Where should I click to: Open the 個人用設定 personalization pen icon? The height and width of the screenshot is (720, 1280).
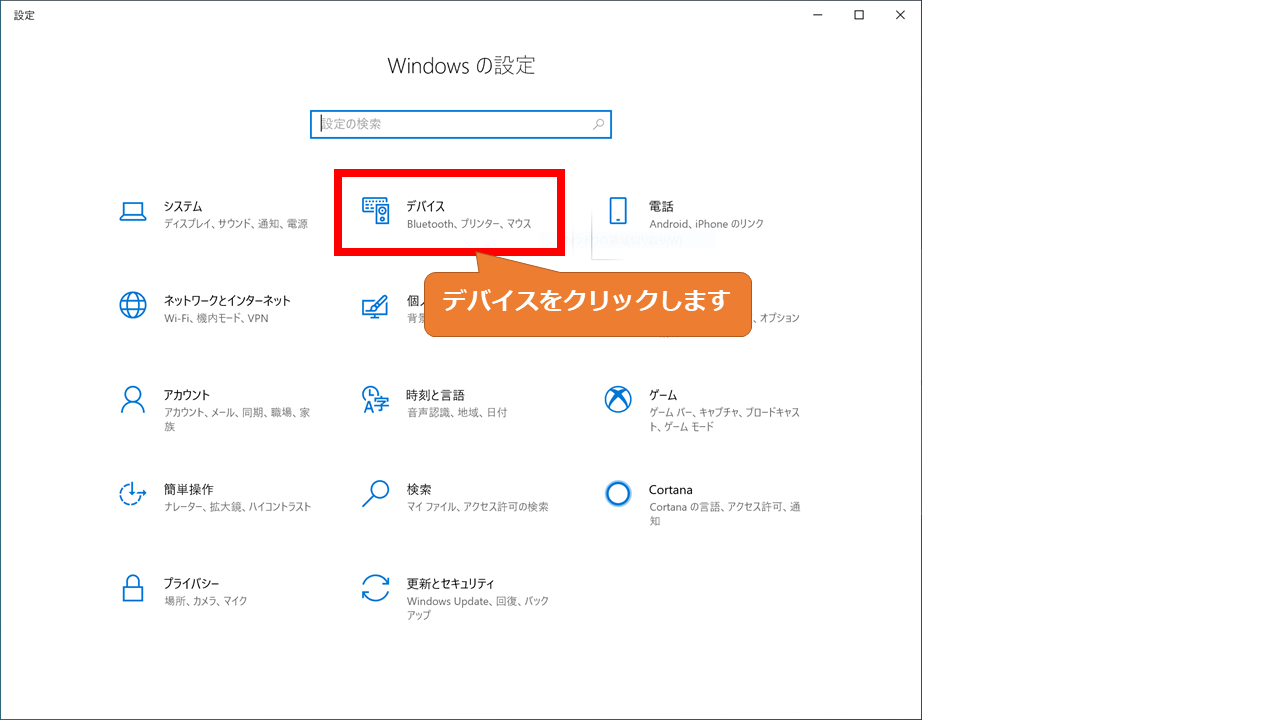pos(374,306)
